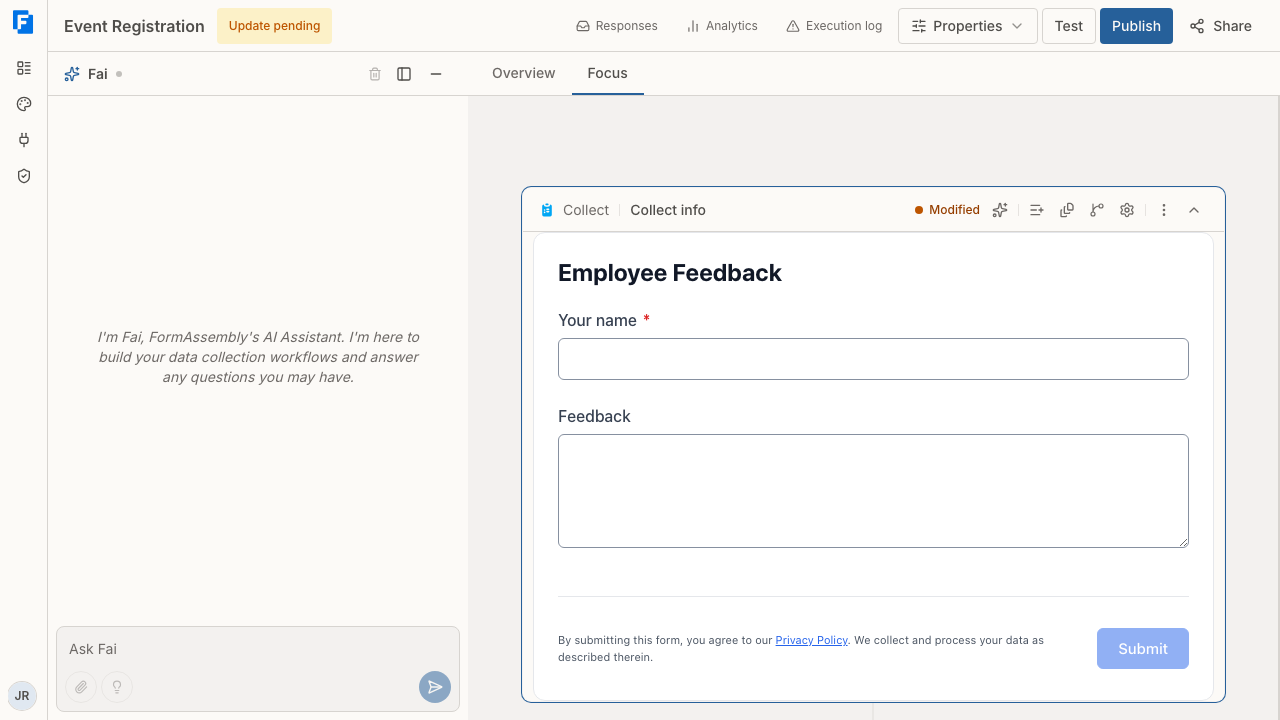Click the Employee Feedback heading

click(670, 273)
